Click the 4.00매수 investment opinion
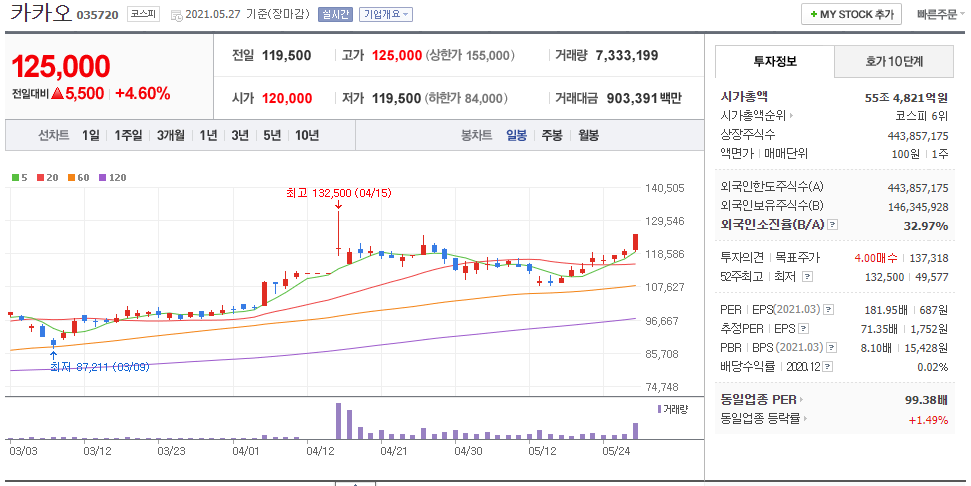The height and width of the screenshot is (486, 971). click(875, 258)
